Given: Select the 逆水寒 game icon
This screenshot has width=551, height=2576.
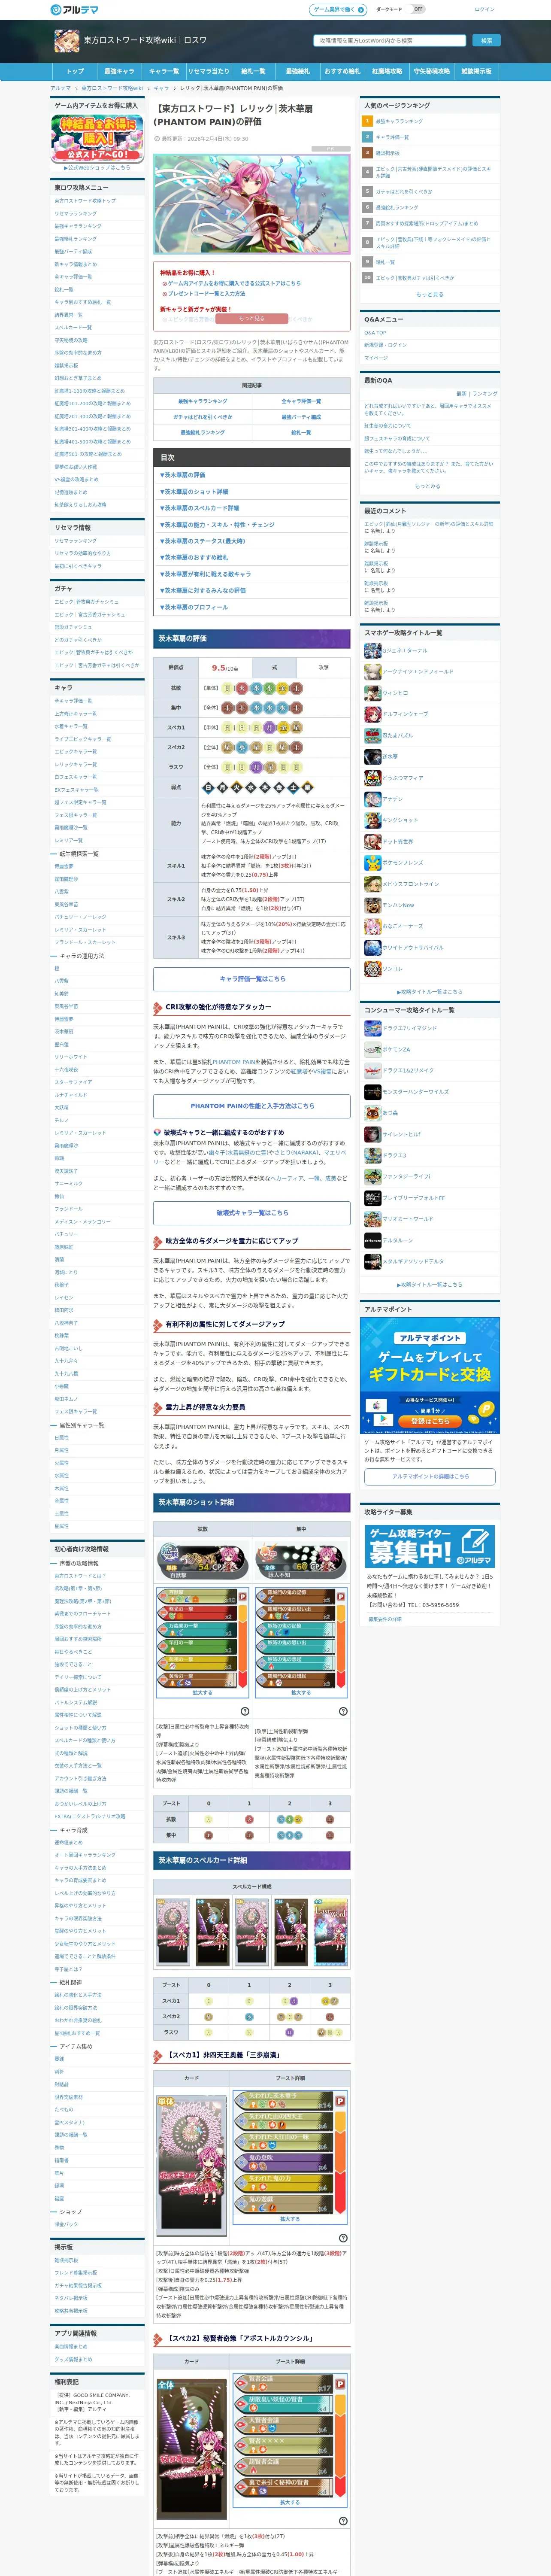Looking at the screenshot, I should [372, 756].
